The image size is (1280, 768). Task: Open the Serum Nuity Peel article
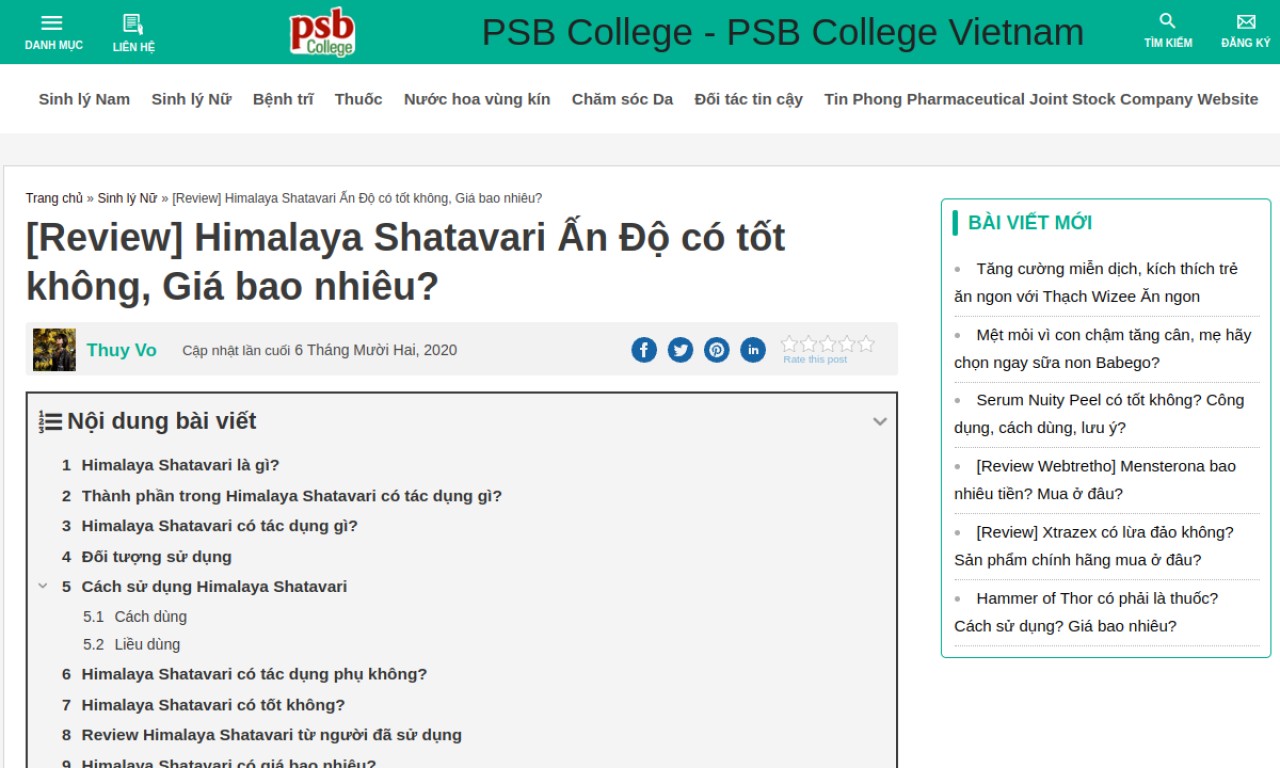pos(1099,413)
